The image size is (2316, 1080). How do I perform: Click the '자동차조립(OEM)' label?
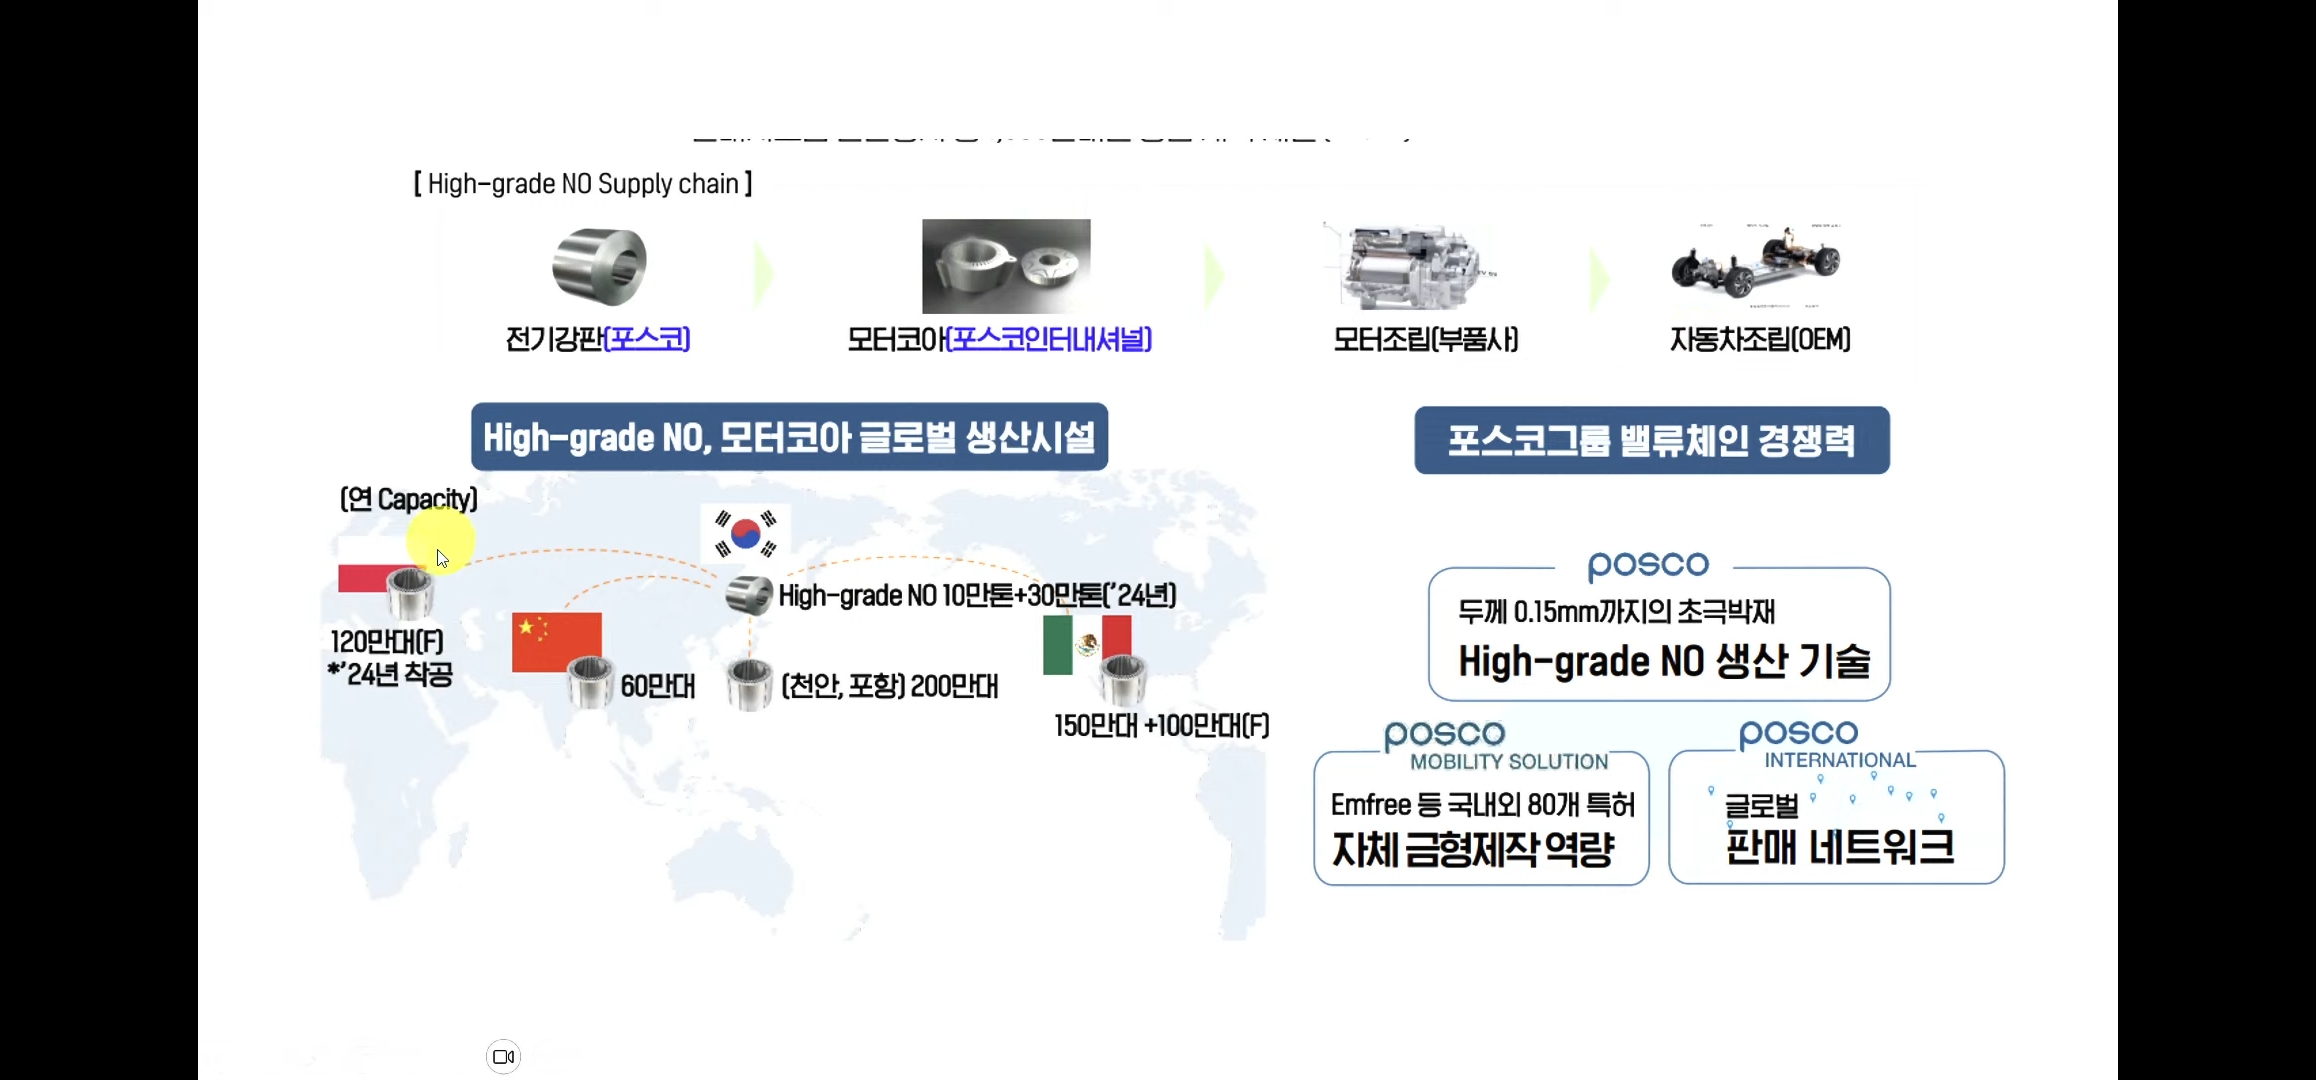click(x=1760, y=340)
